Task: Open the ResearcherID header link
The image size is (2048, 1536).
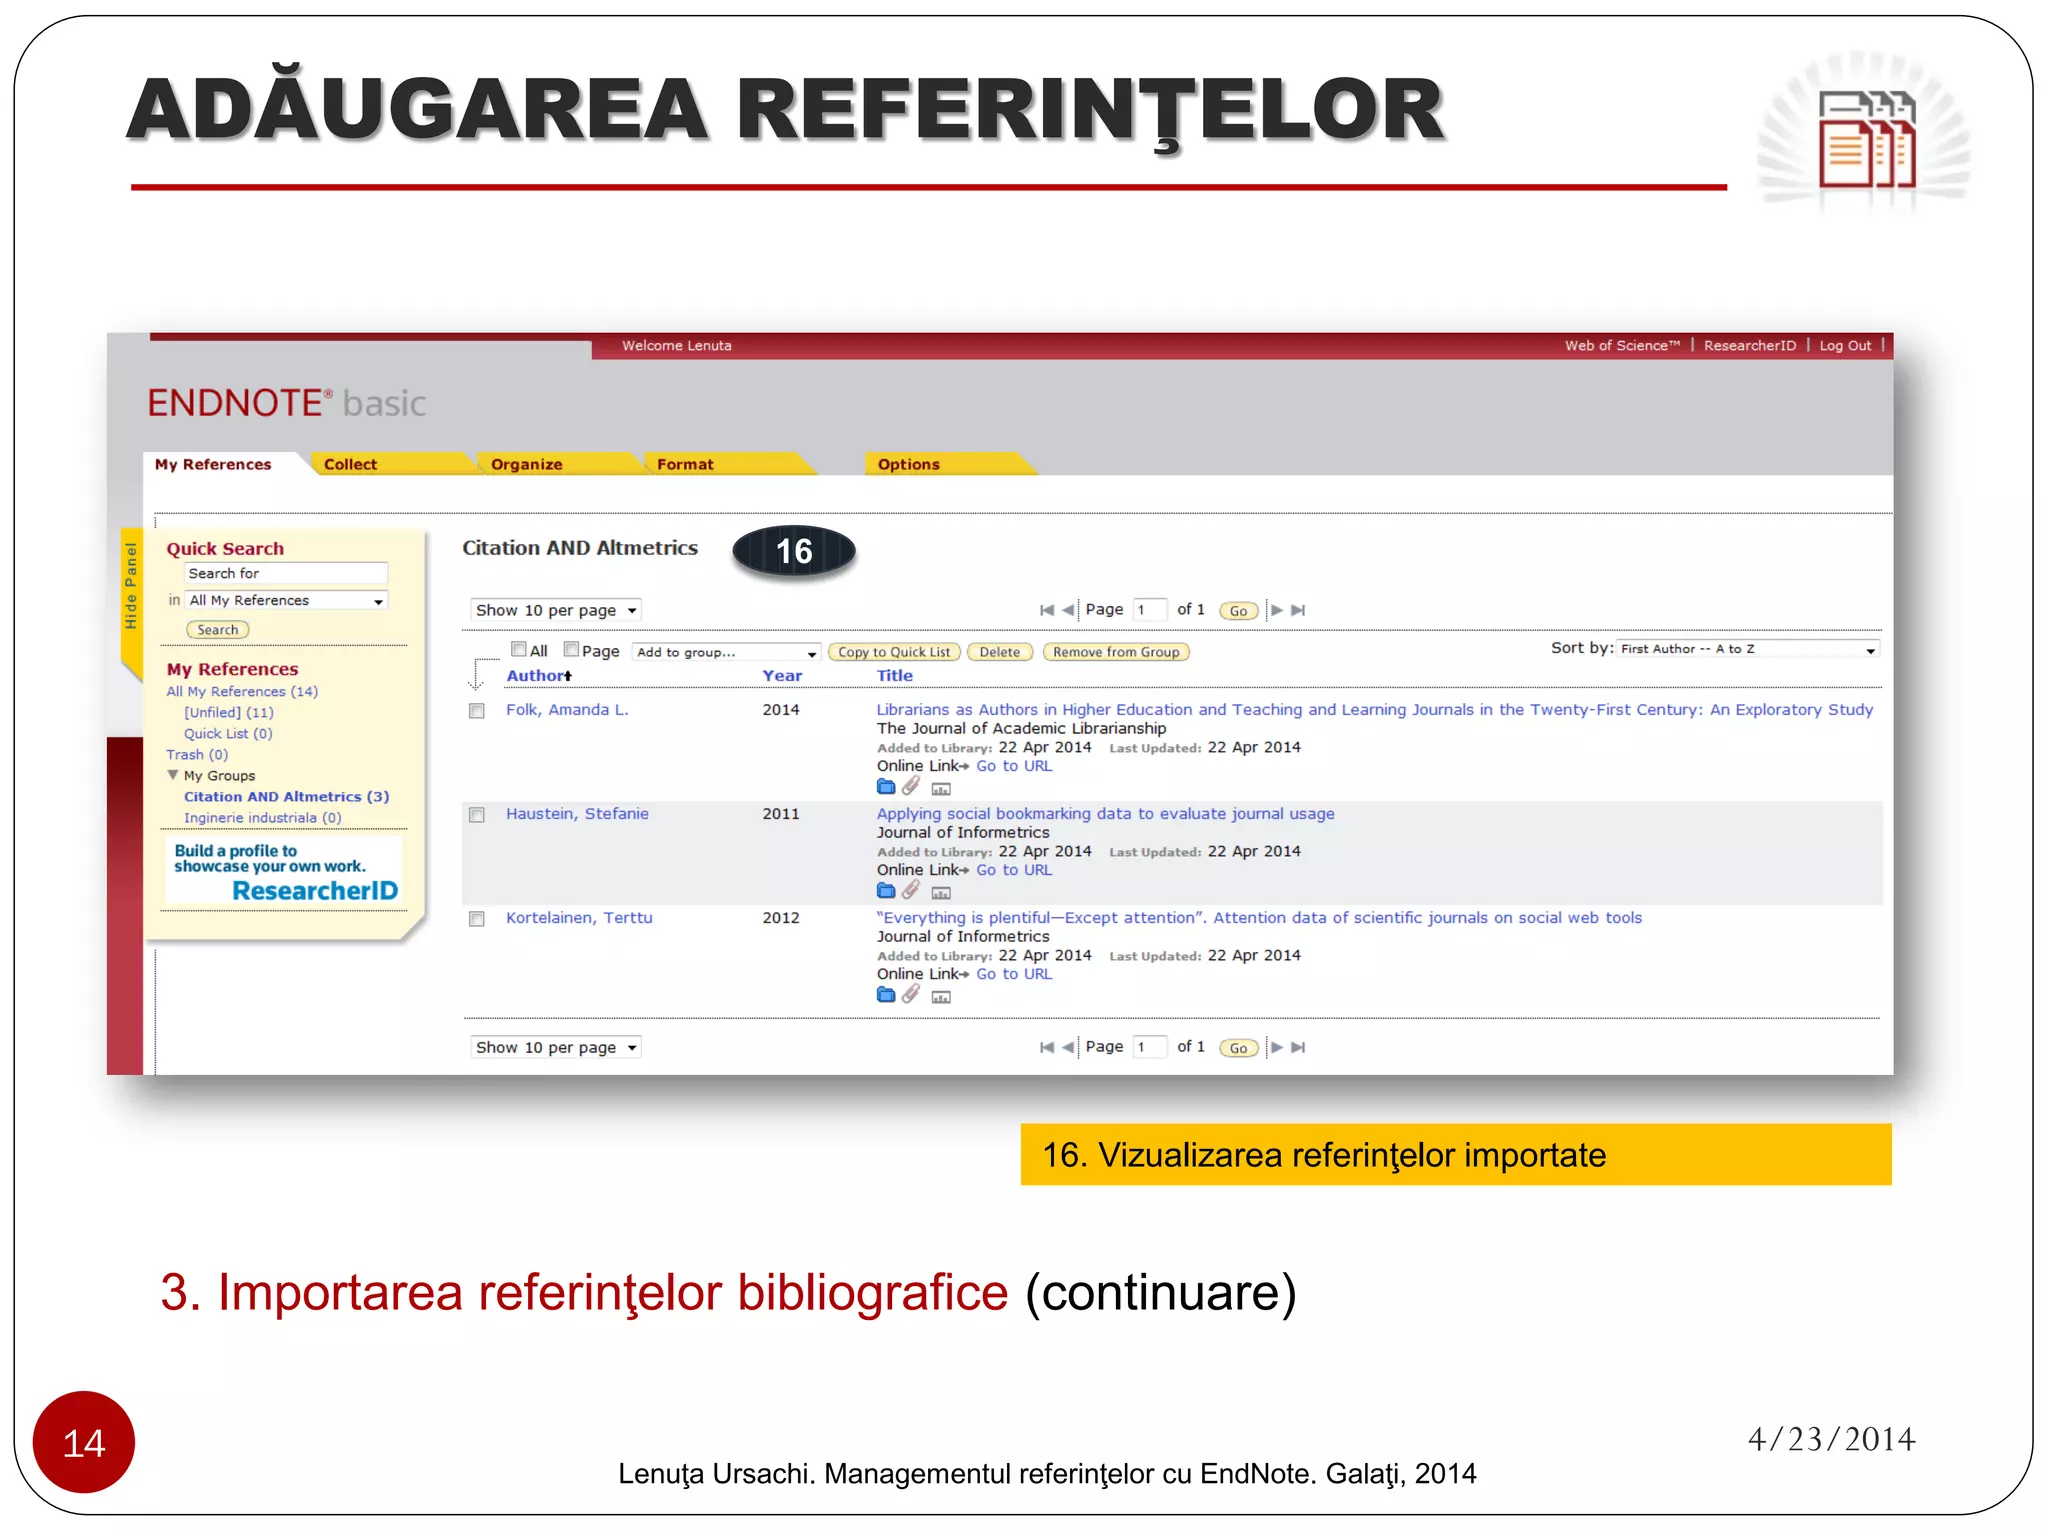Action: click(x=1750, y=345)
